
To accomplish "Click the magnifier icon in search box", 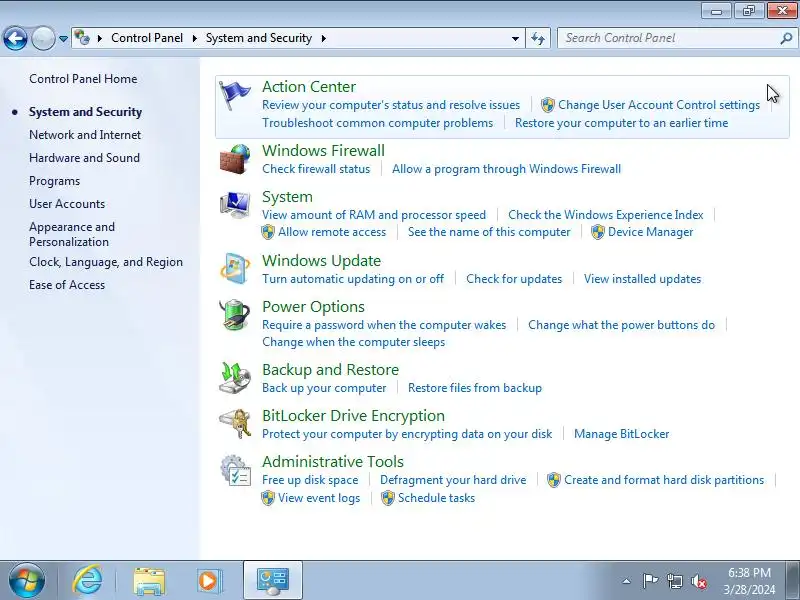I will pyautogui.click(x=786, y=38).
